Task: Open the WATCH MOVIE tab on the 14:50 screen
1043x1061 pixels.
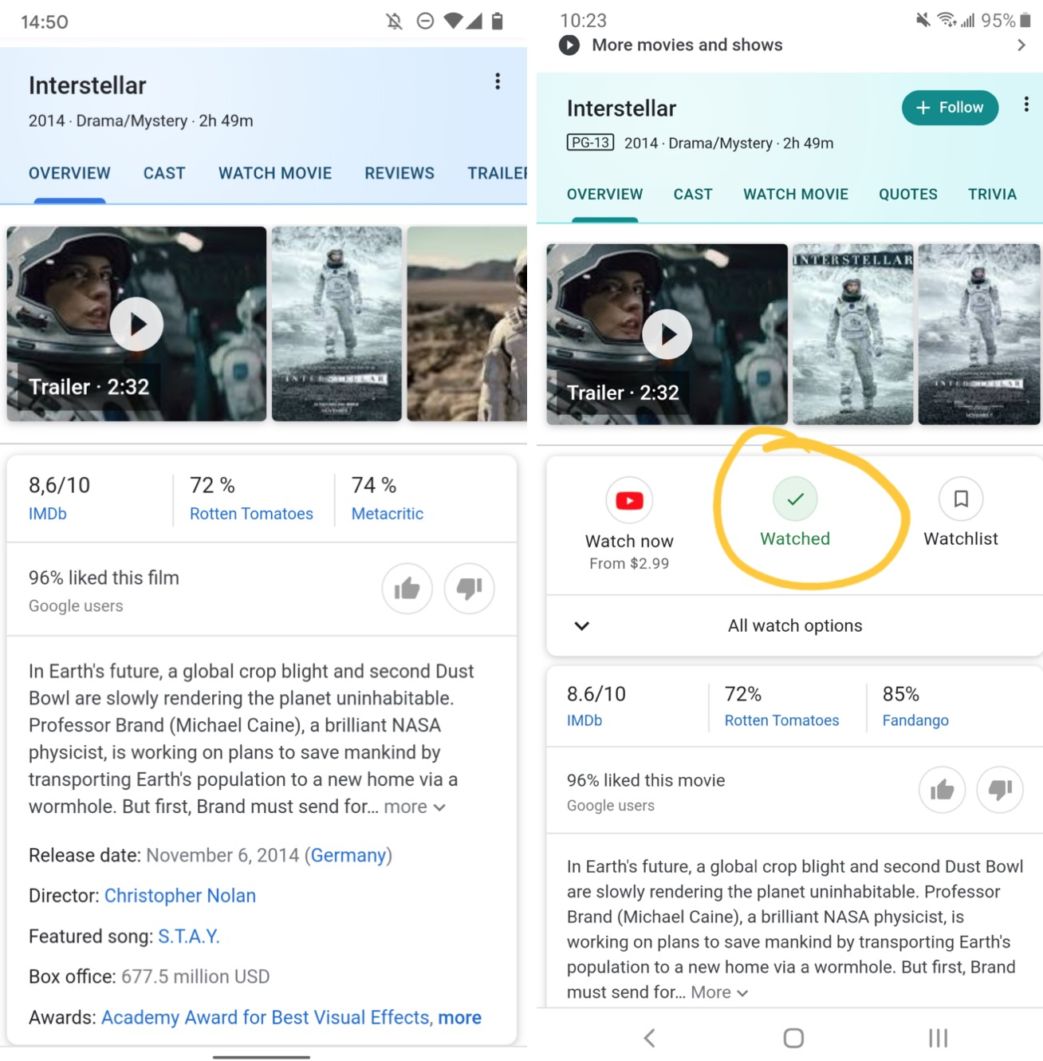Action: (x=275, y=173)
